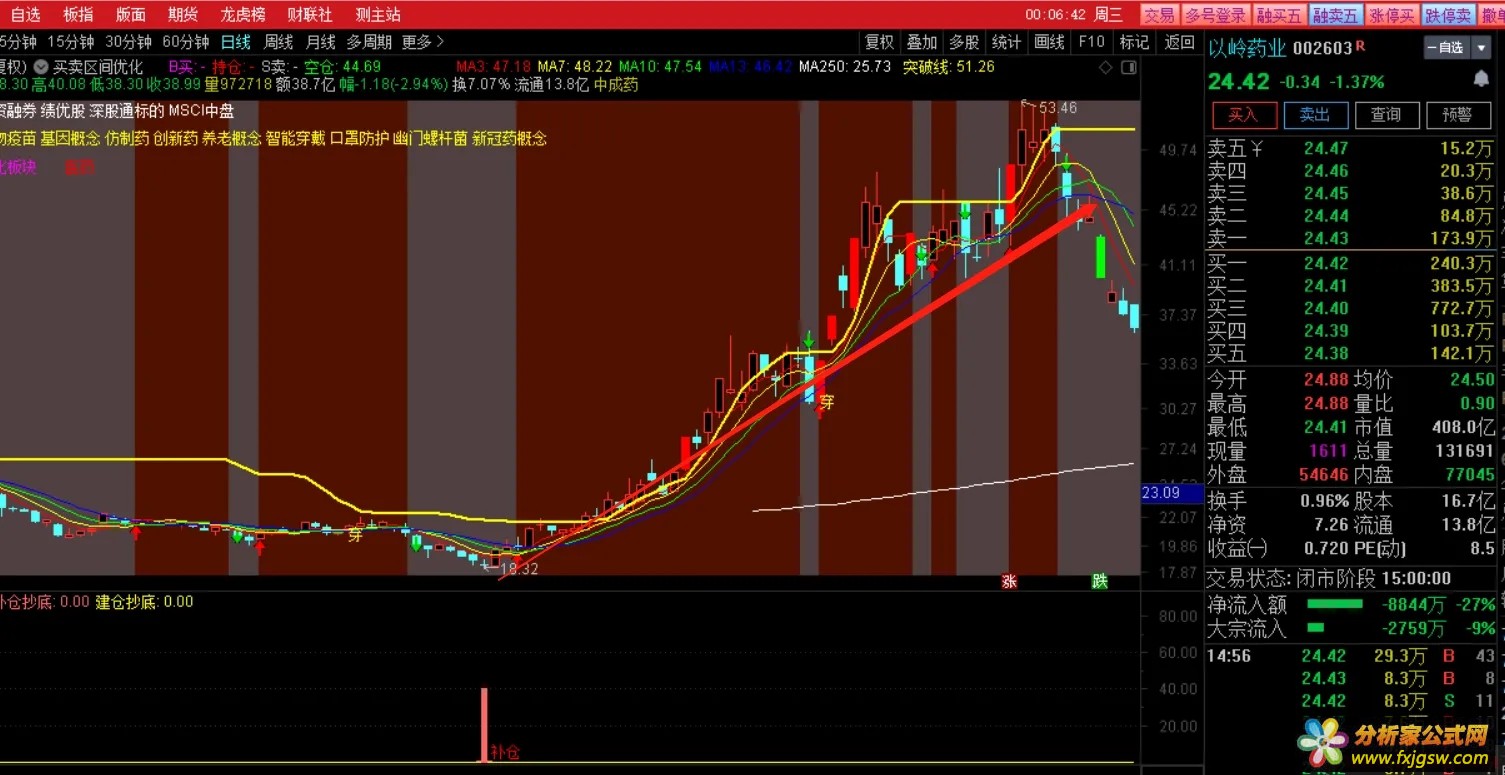1505x775 pixels.
Task: Click the 卖五 price 24.47
Action: 1326,149
